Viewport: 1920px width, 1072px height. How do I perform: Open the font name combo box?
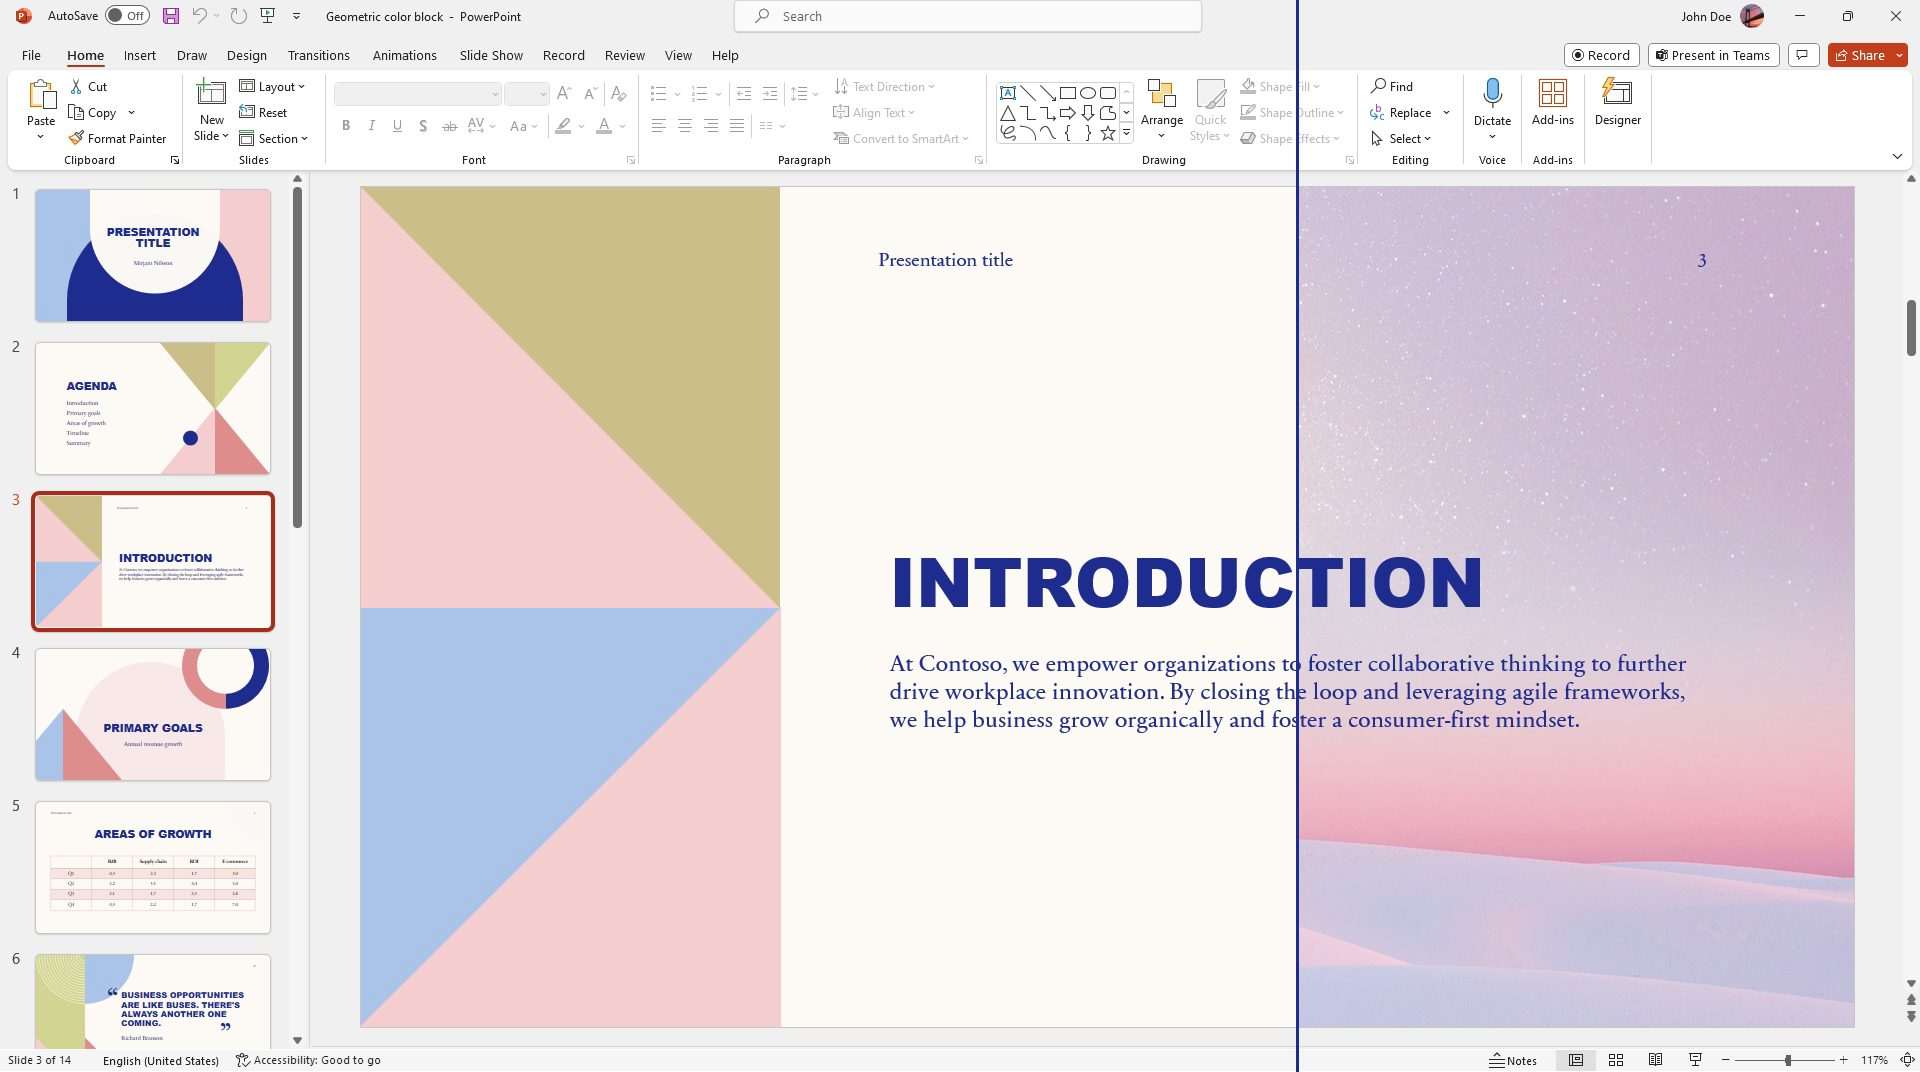417,94
